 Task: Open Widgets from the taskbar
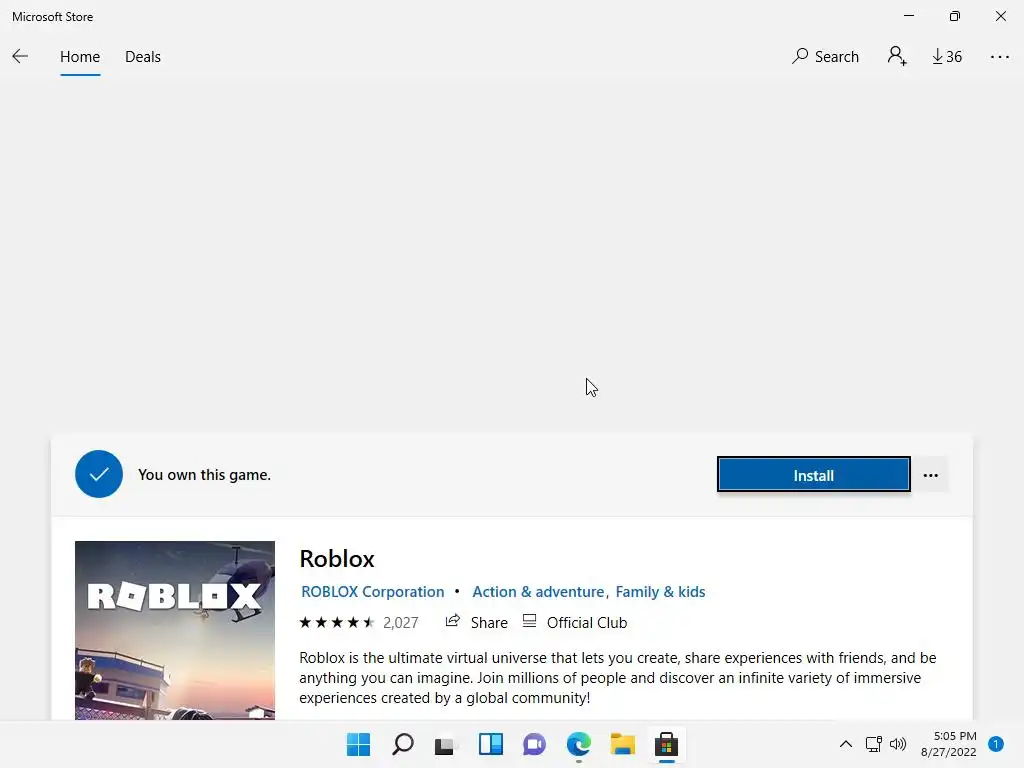pos(490,744)
